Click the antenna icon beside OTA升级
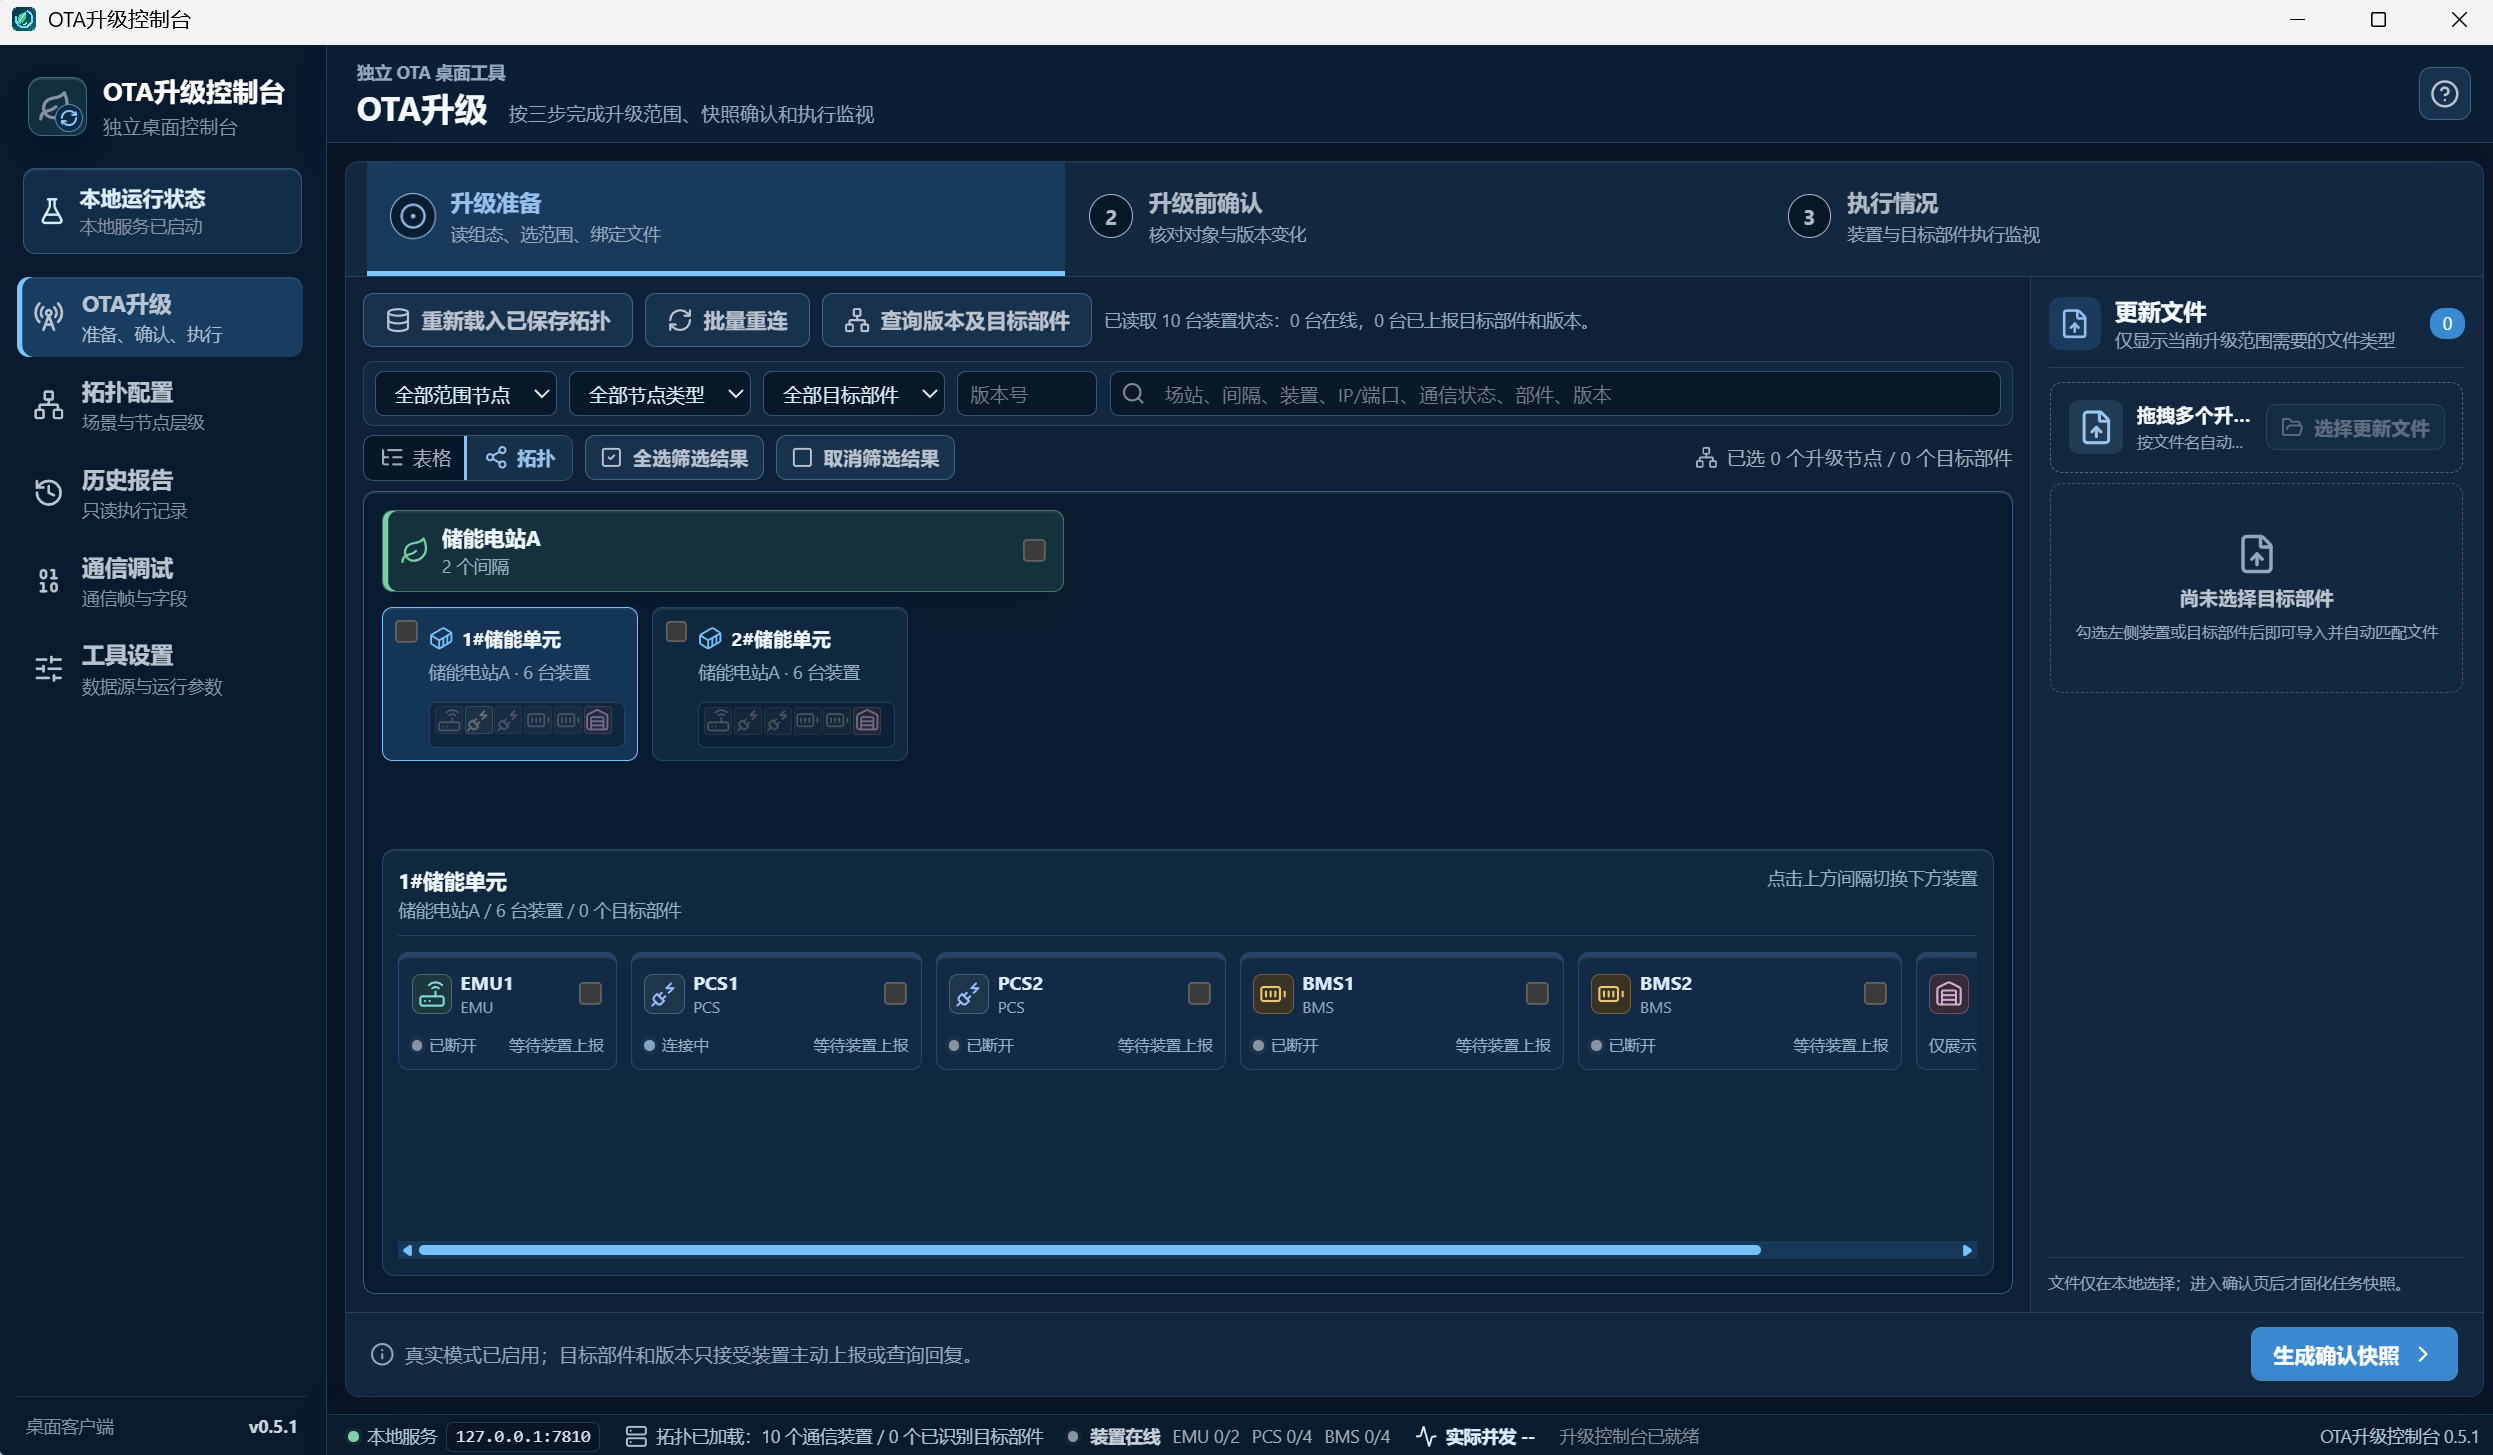This screenshot has height=1455, width=2493. click(49, 317)
